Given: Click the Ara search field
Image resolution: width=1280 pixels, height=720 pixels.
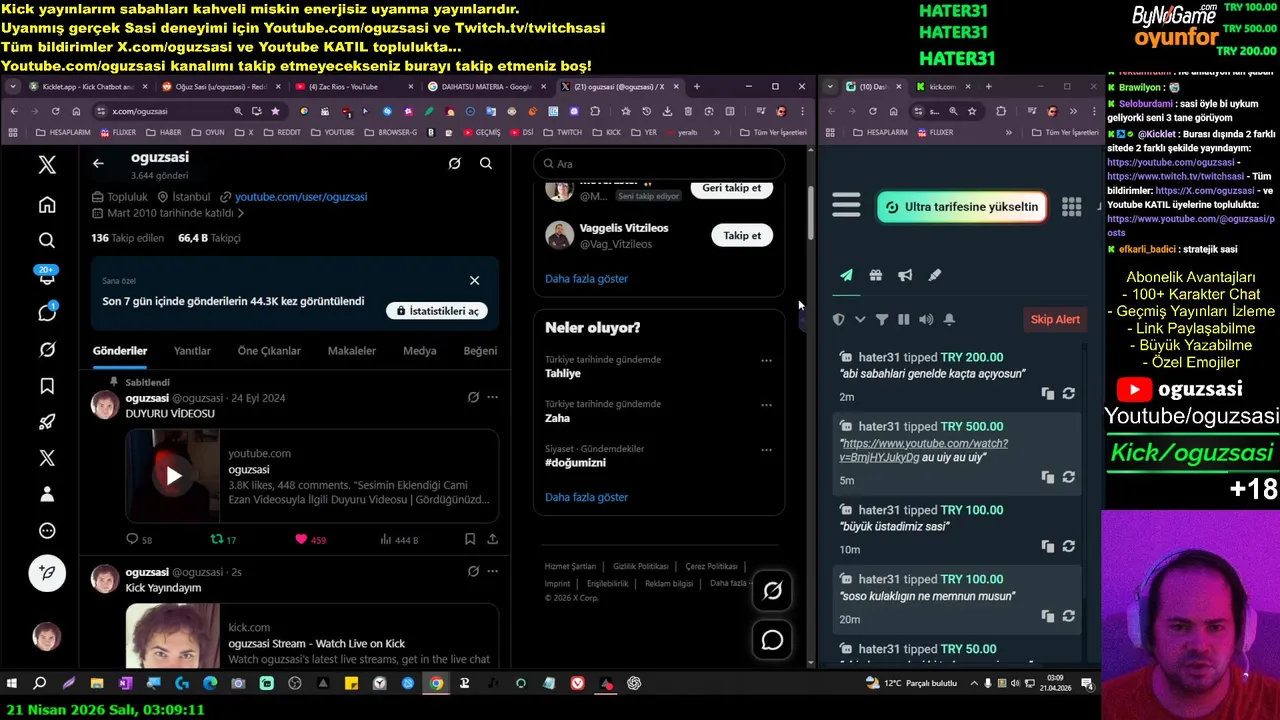Looking at the screenshot, I should click(x=659, y=164).
